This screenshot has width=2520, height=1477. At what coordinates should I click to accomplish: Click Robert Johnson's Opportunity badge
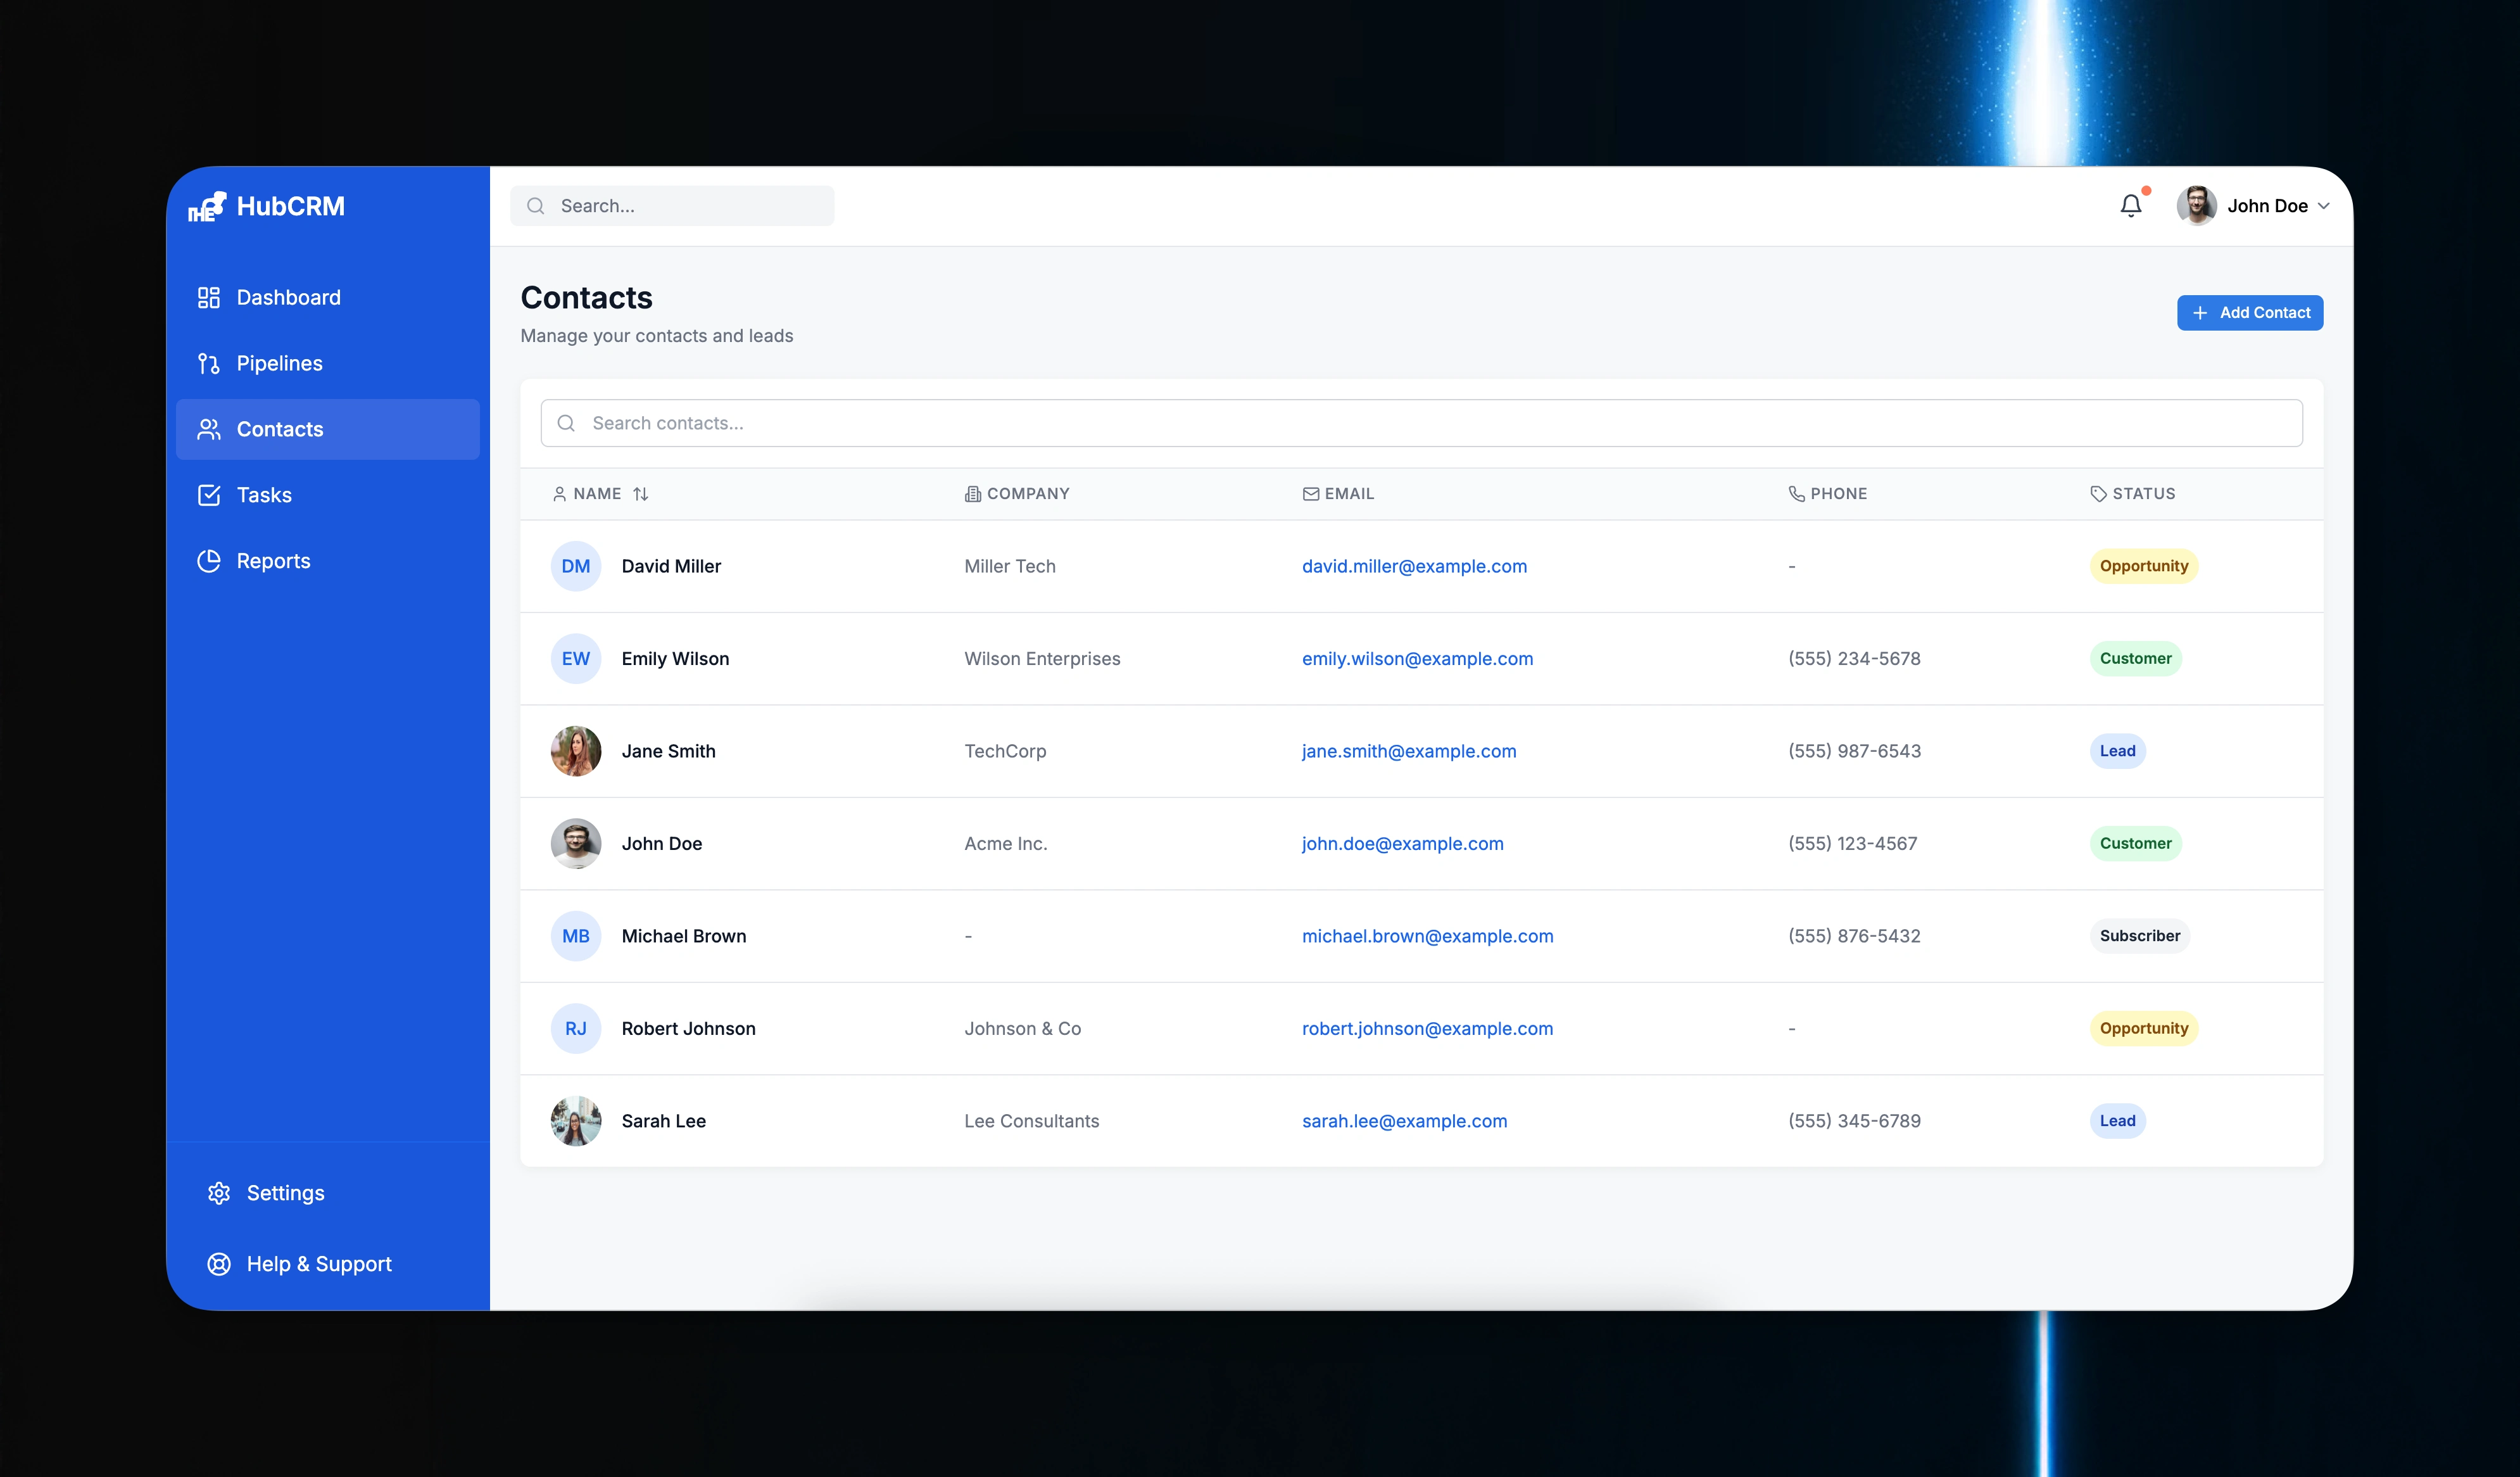2143,1029
